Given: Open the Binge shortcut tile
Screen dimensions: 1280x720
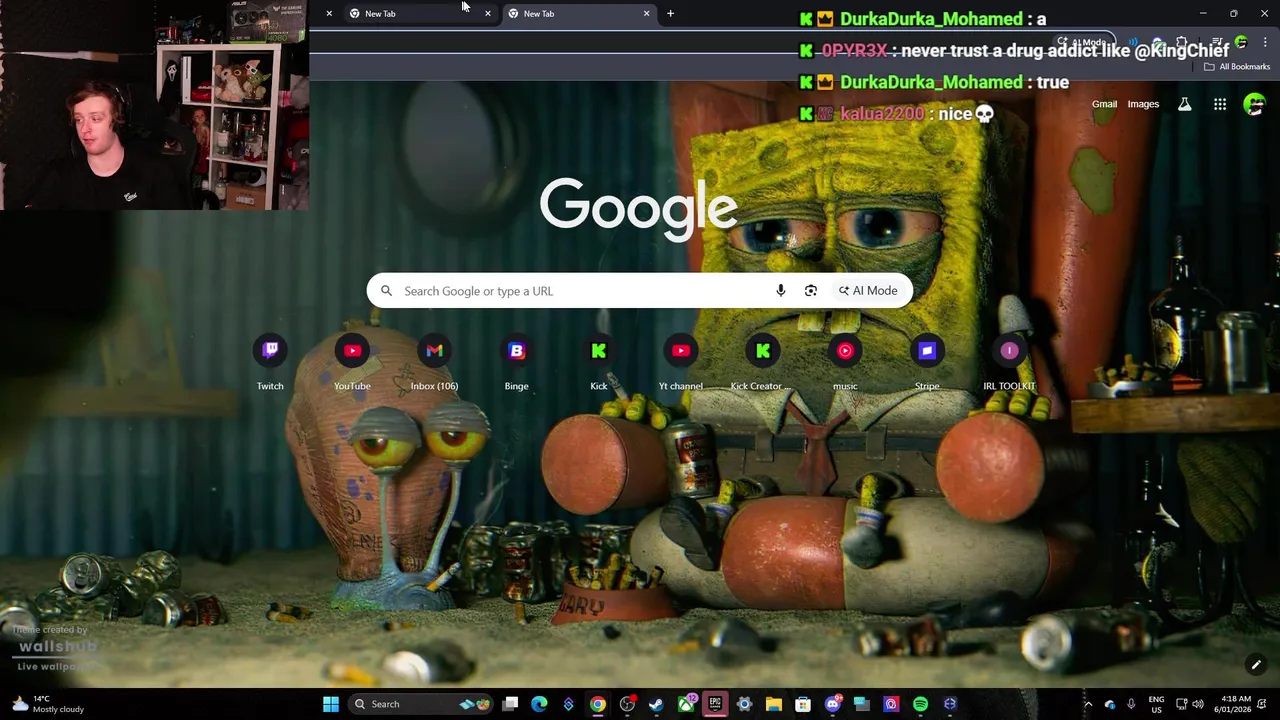Looking at the screenshot, I should 516,363.
